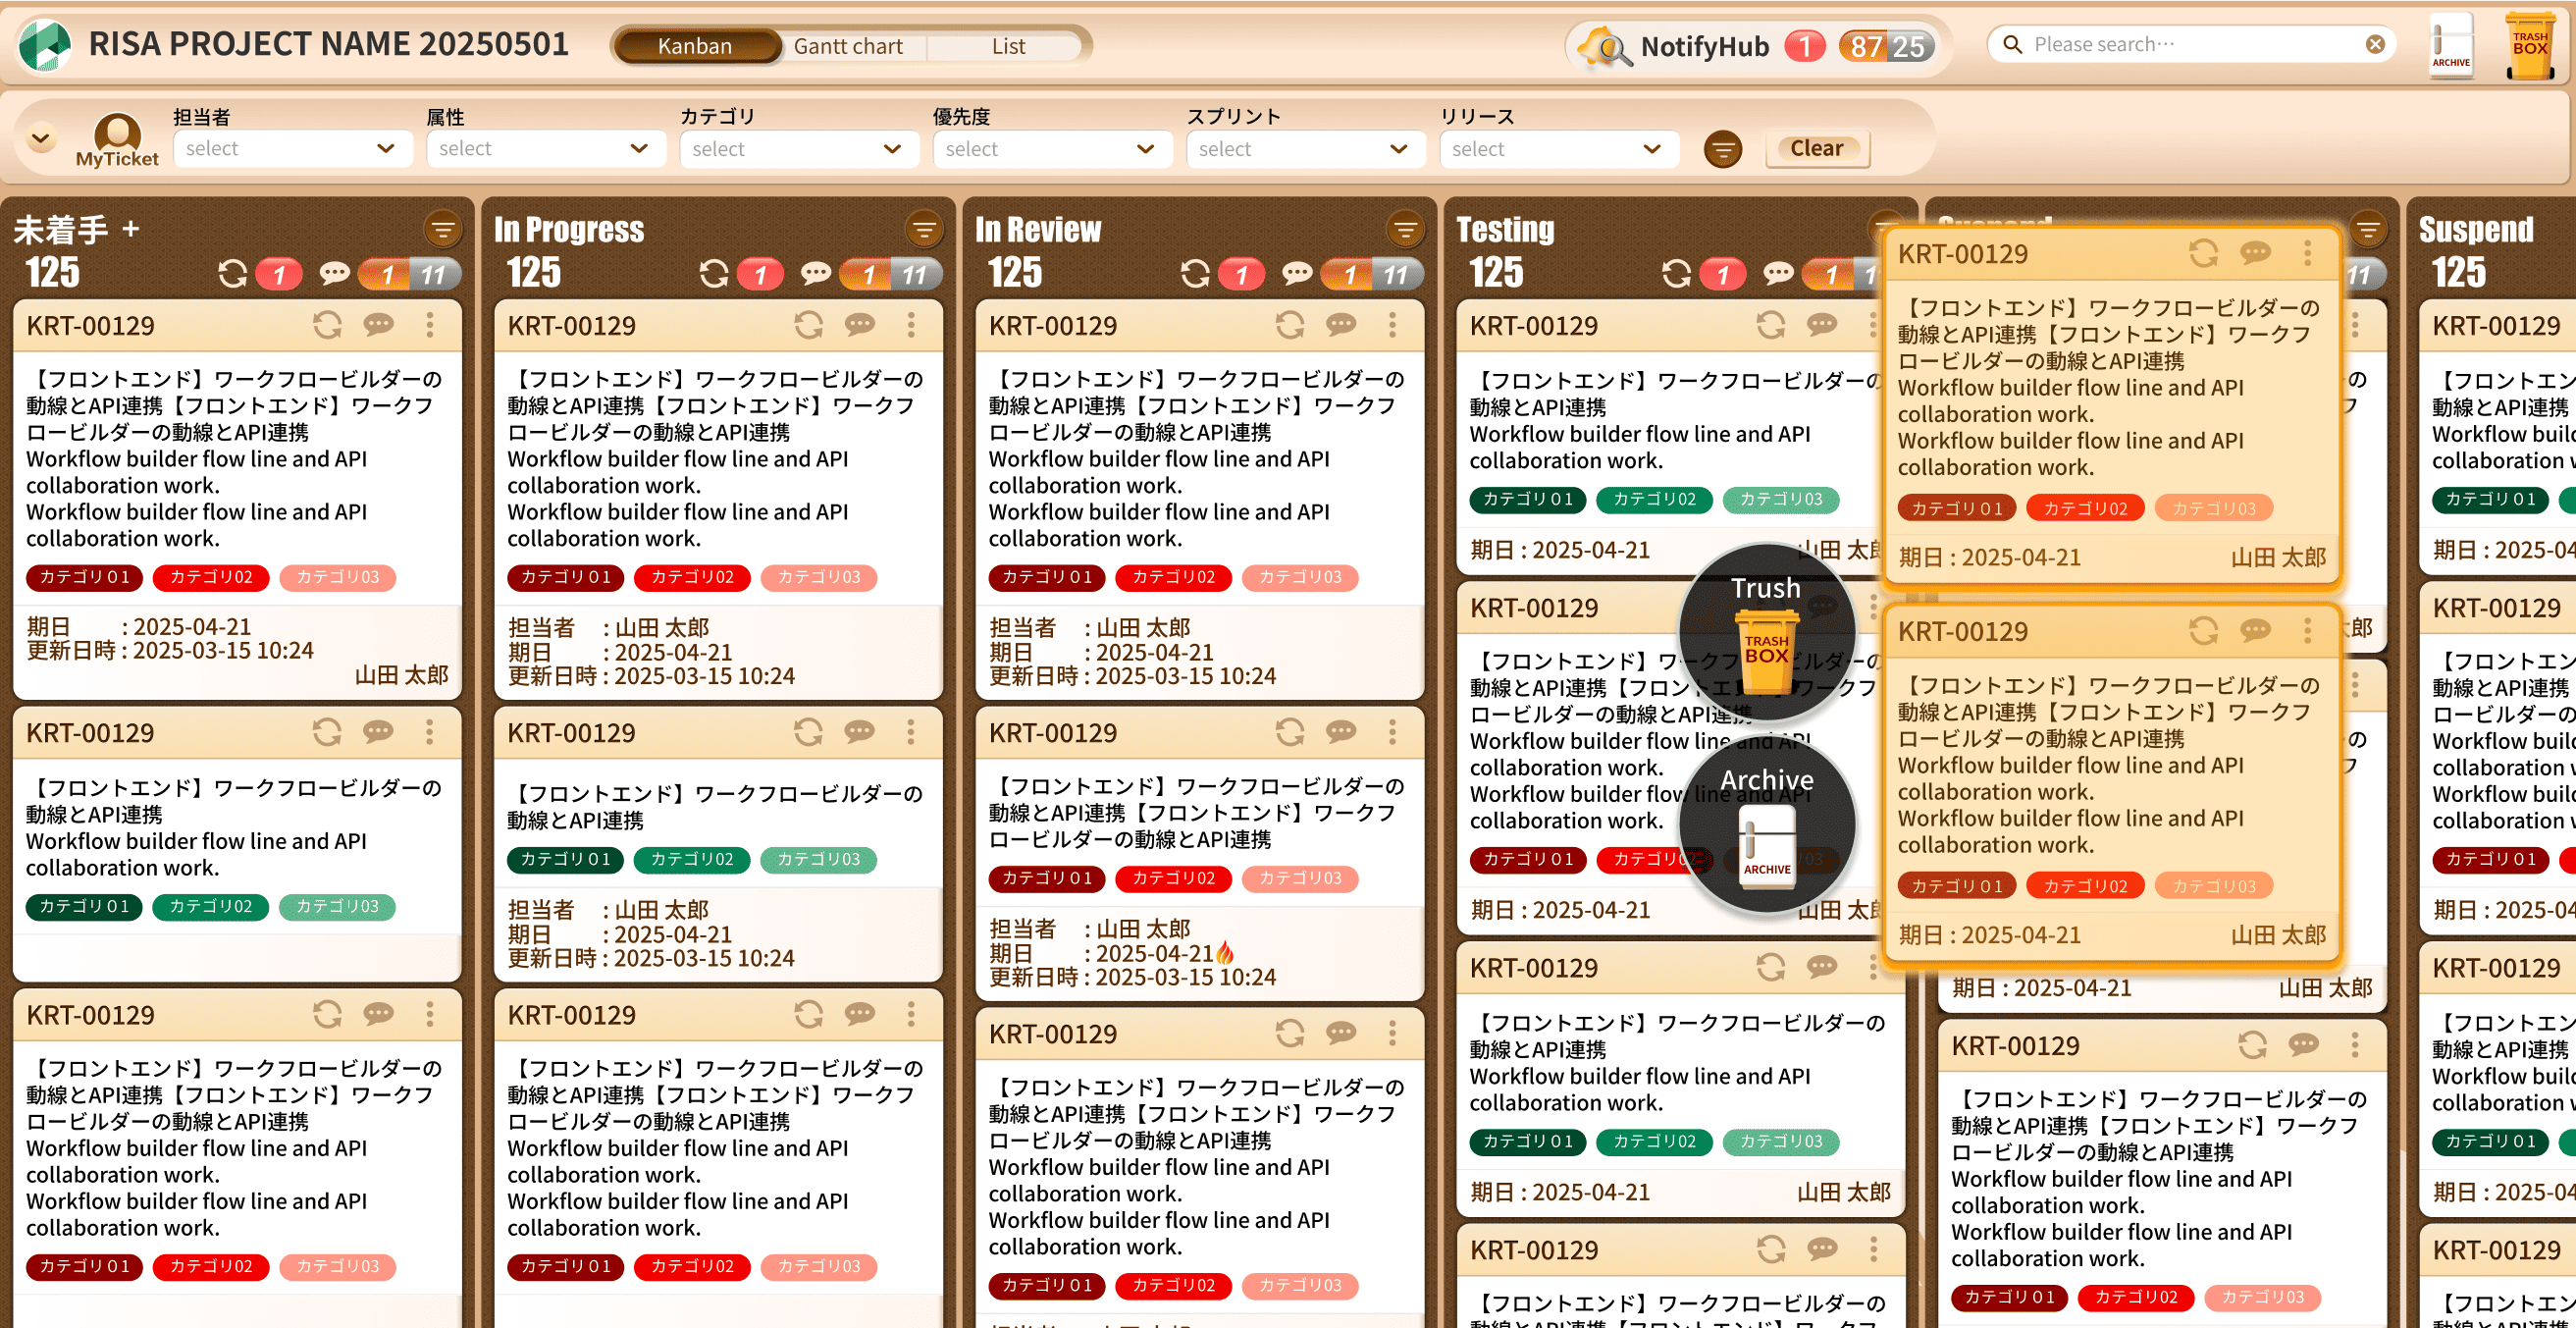This screenshot has height=1328, width=2576.
Task: Open the In Progress column filter icon
Action: 924,230
